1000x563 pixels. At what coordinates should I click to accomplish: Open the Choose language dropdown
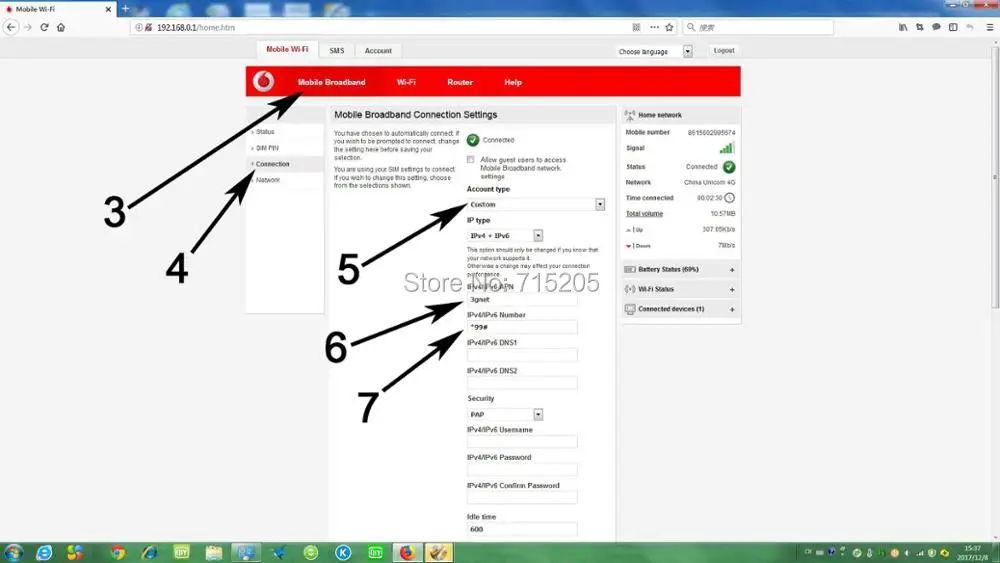(x=655, y=51)
